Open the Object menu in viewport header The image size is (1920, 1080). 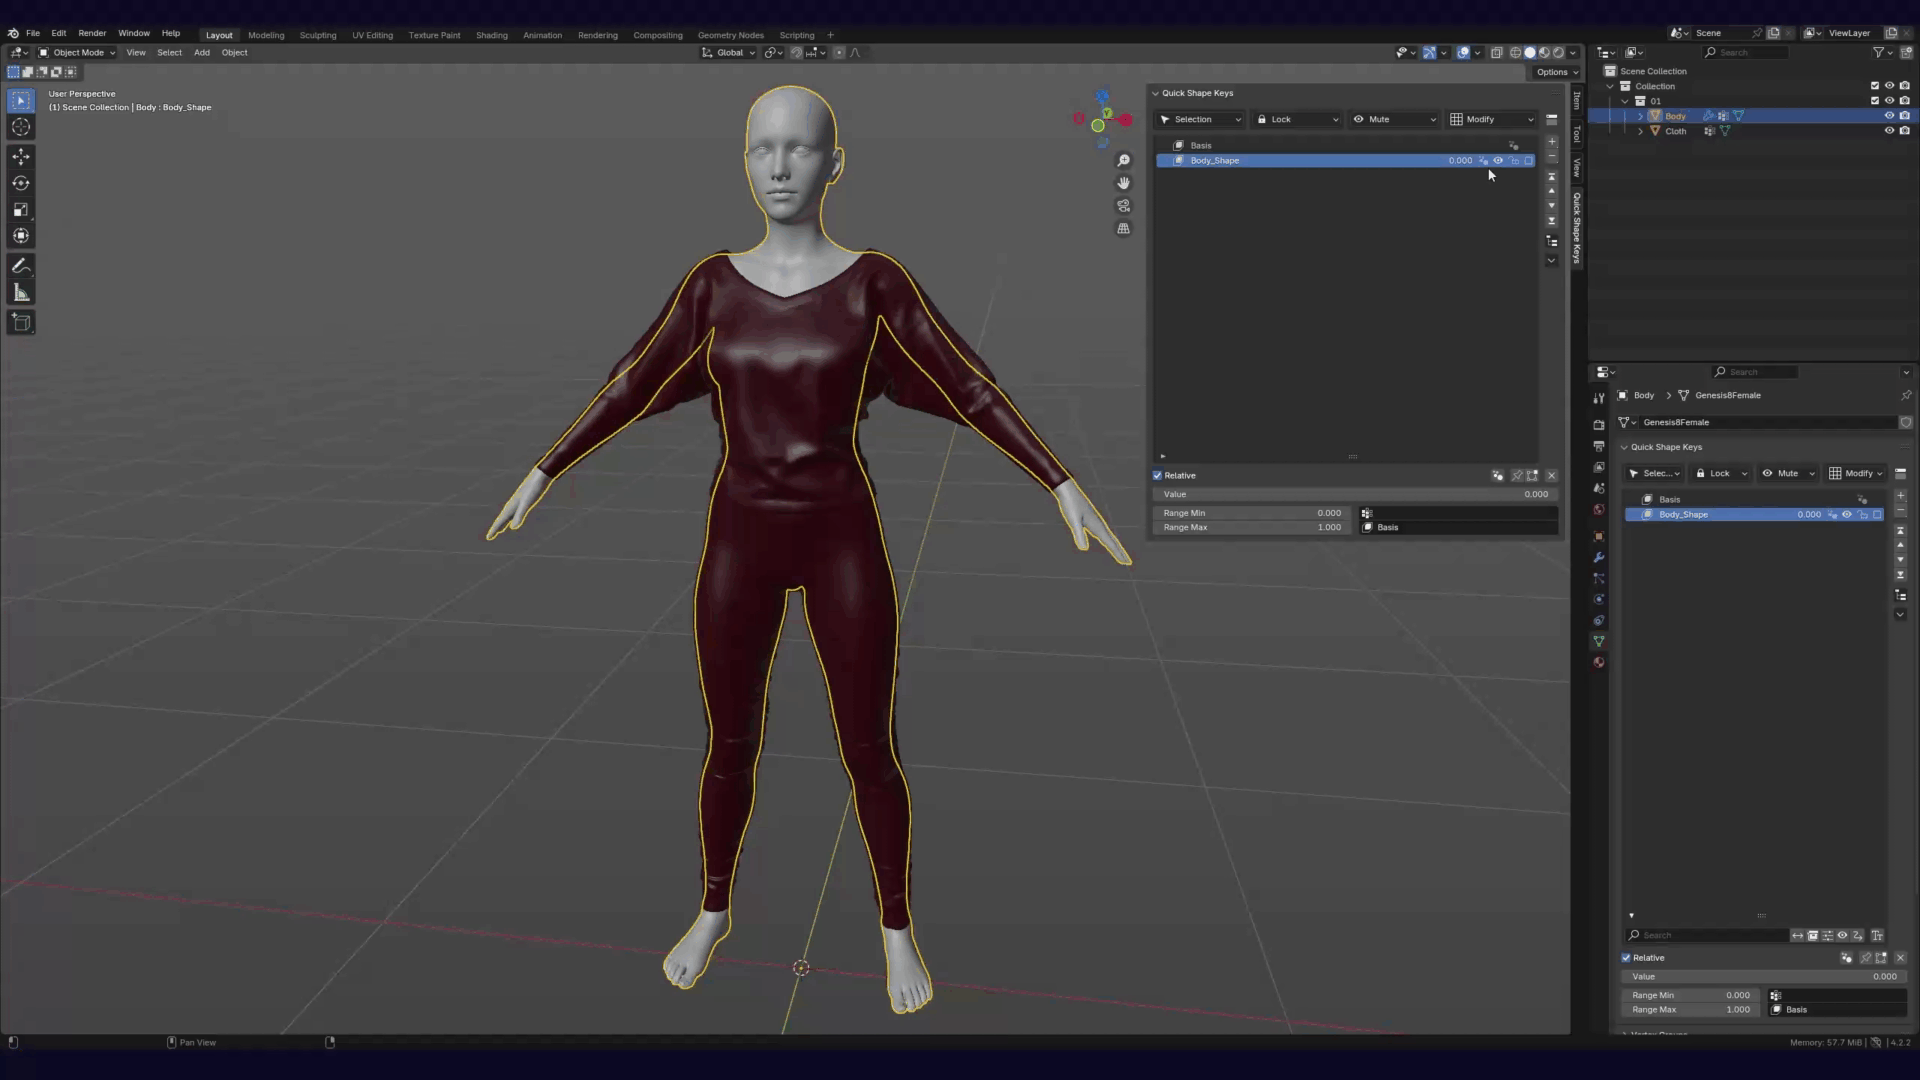pyautogui.click(x=235, y=53)
